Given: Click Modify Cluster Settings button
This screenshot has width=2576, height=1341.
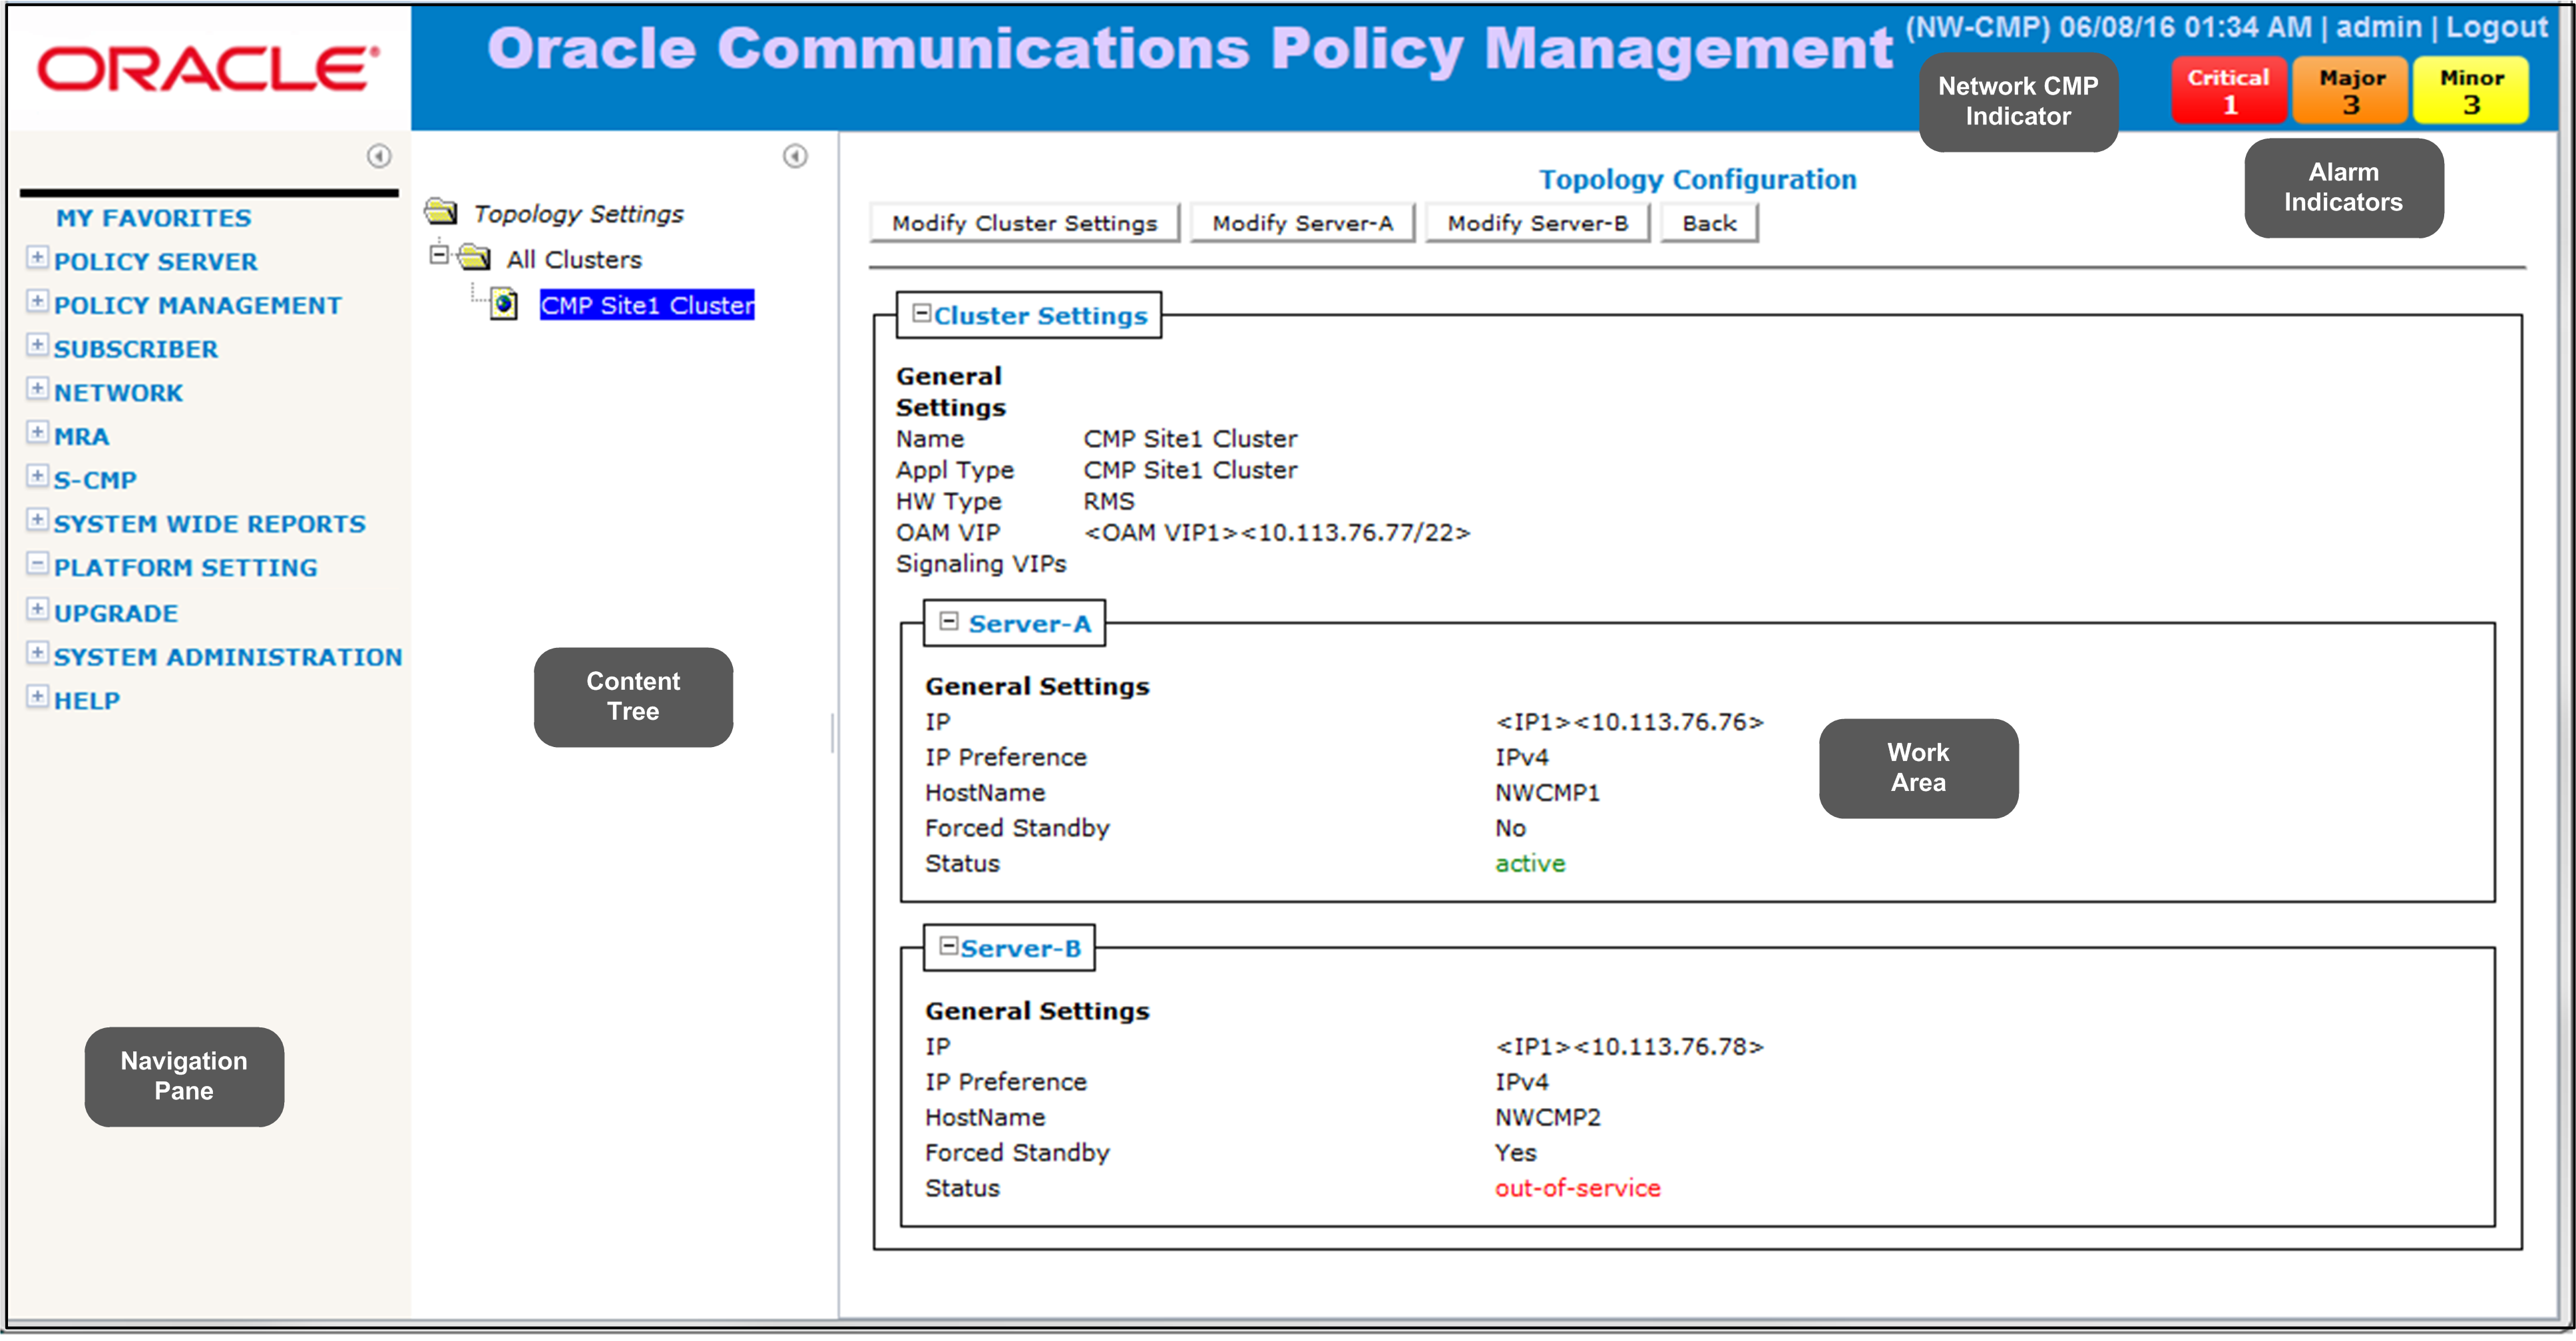Looking at the screenshot, I should [x=1024, y=223].
